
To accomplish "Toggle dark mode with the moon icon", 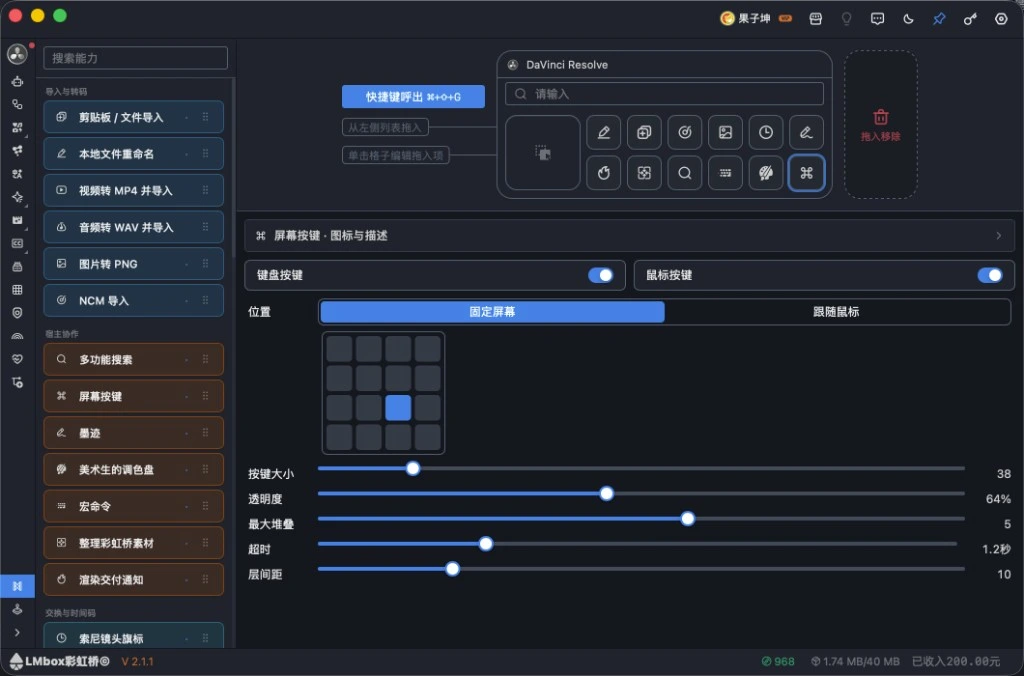I will pos(908,19).
